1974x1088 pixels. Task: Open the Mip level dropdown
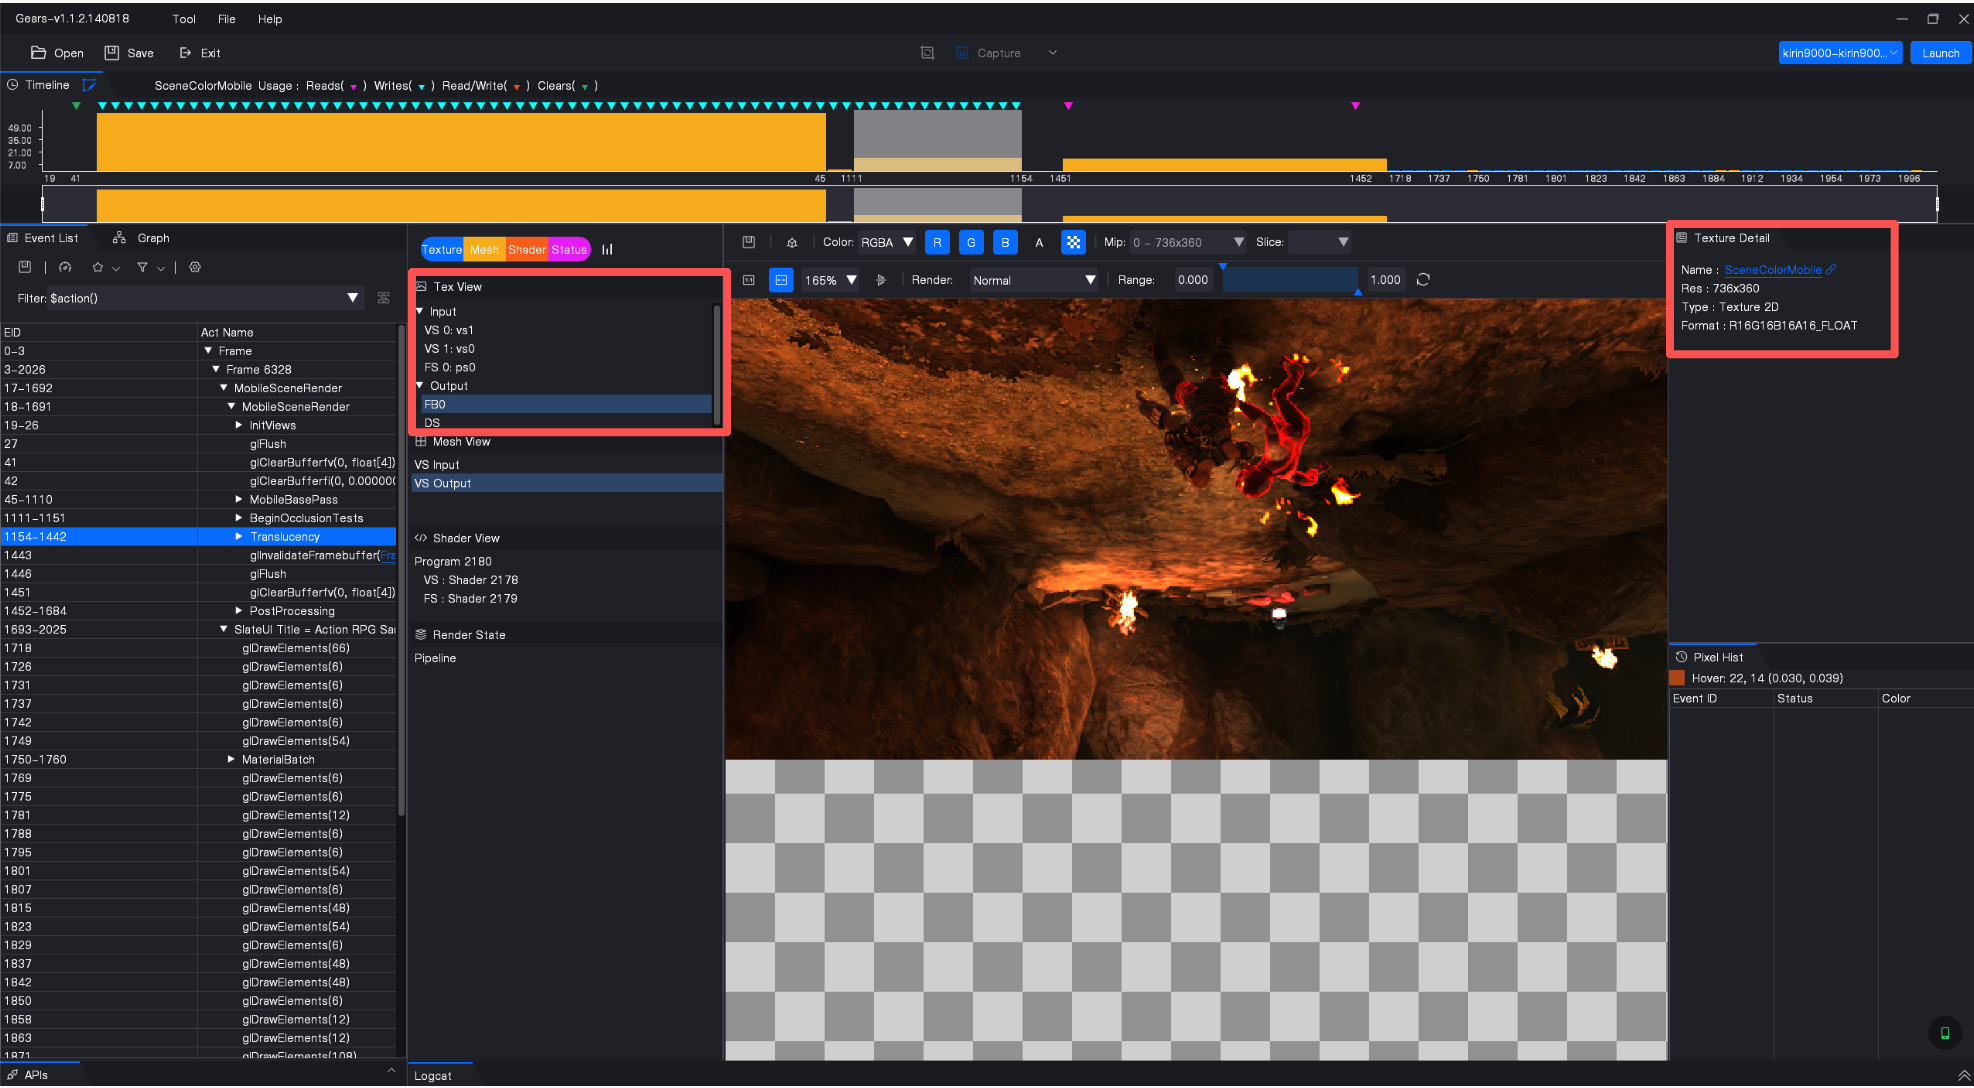(x=1188, y=242)
